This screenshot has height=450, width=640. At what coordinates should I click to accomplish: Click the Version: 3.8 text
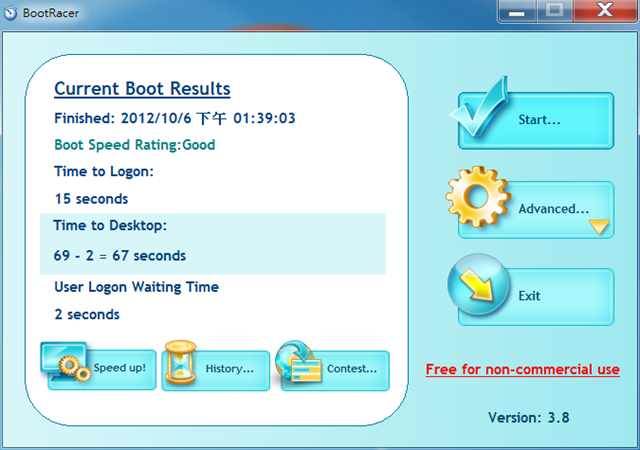[x=529, y=418]
